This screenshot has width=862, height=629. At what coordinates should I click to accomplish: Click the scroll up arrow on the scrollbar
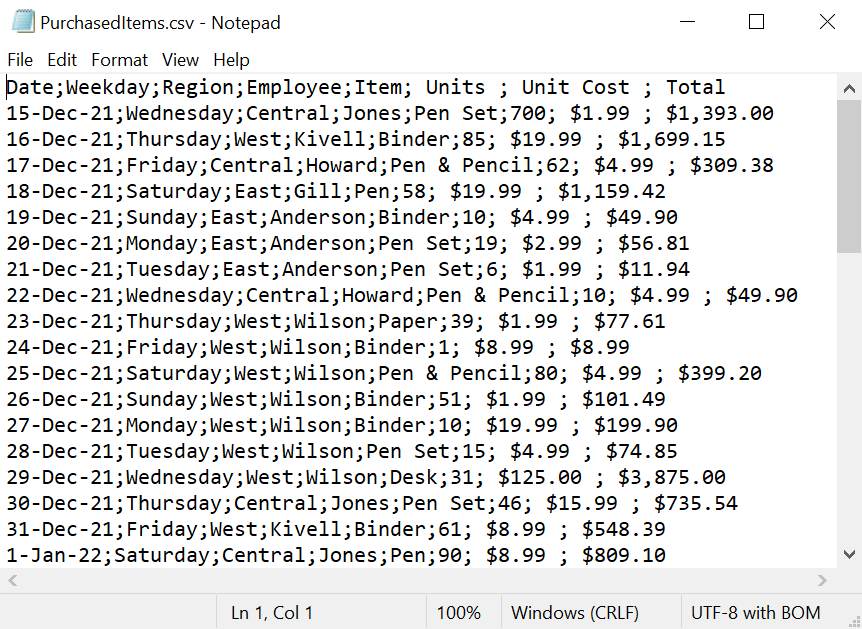(x=849, y=87)
